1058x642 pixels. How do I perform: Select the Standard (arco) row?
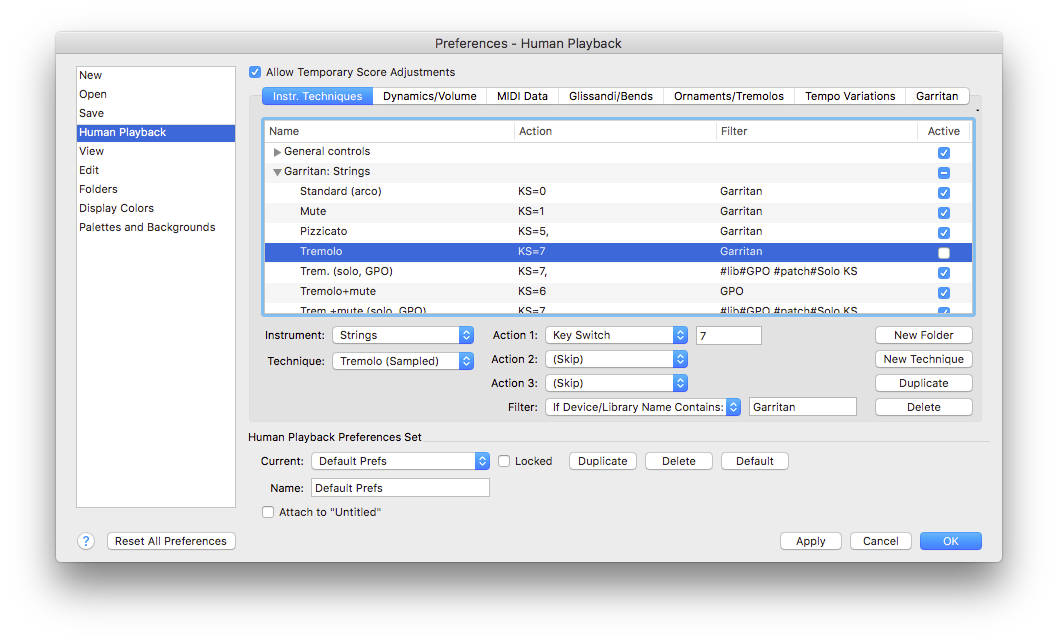[618, 192]
